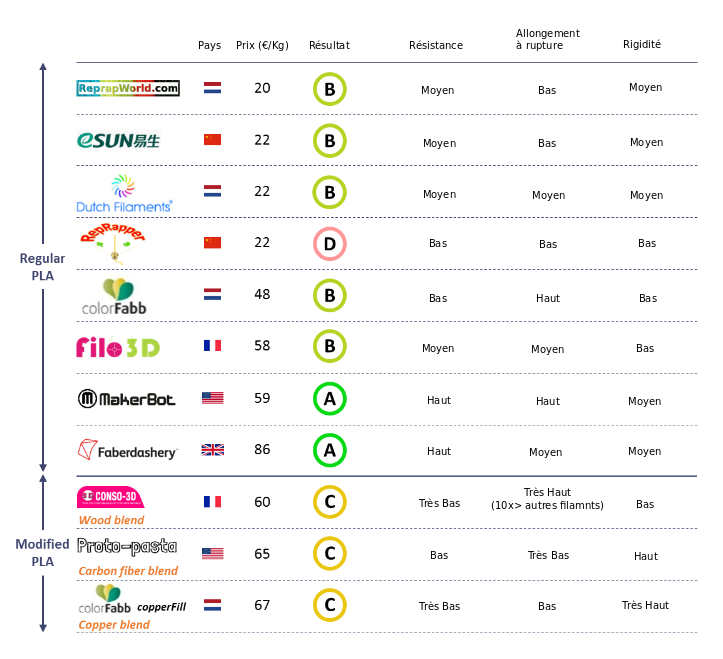
Task: Click the Dutch Filaments logo
Action: coord(124,193)
